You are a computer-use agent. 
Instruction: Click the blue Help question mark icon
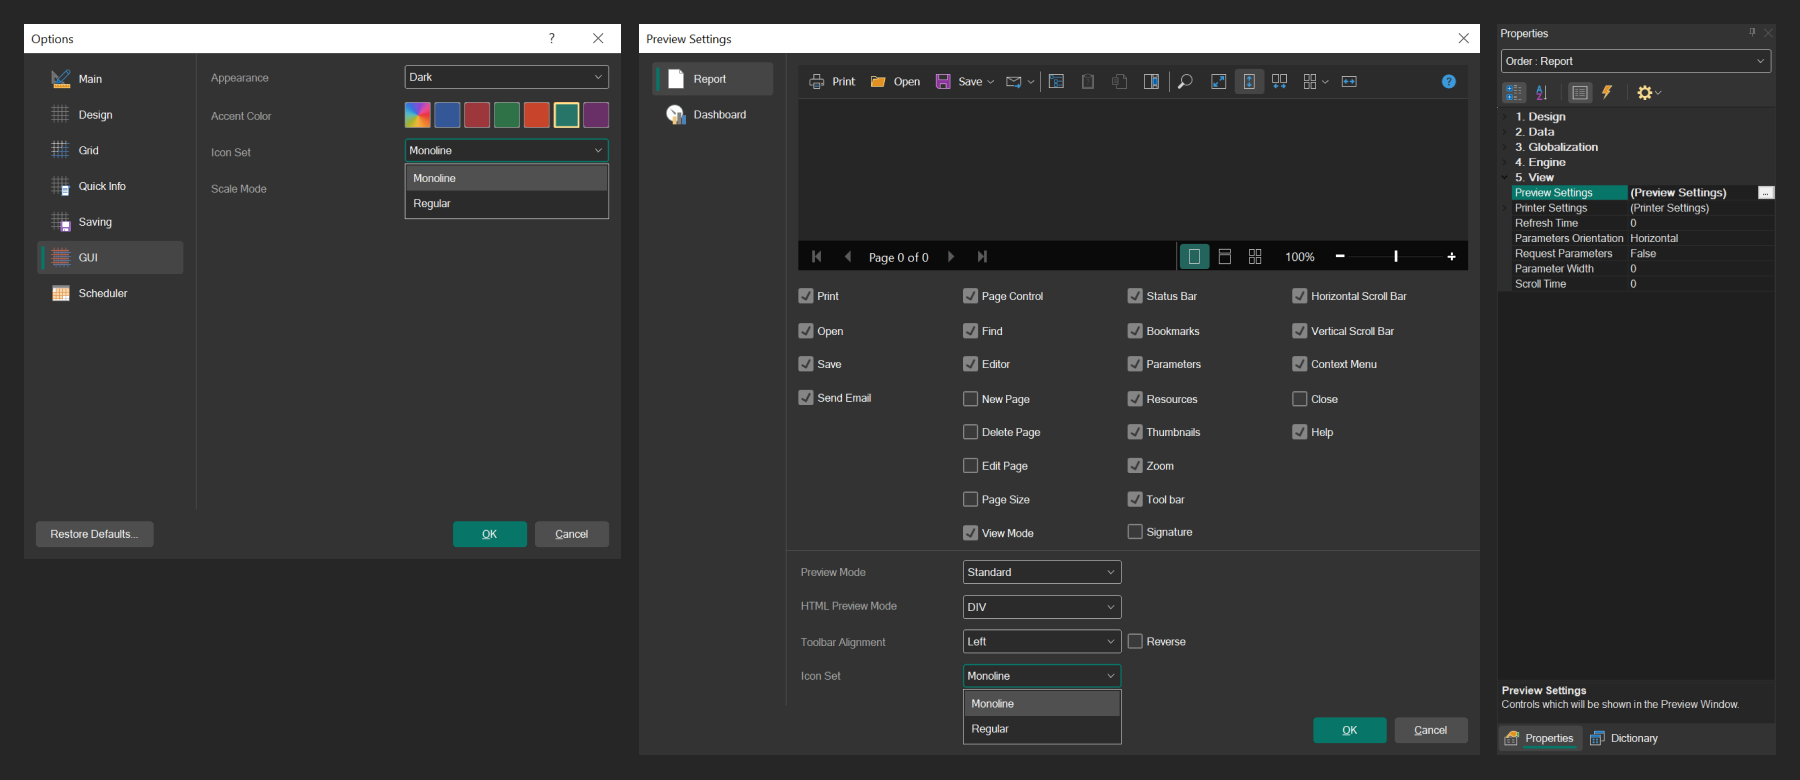[1449, 82]
